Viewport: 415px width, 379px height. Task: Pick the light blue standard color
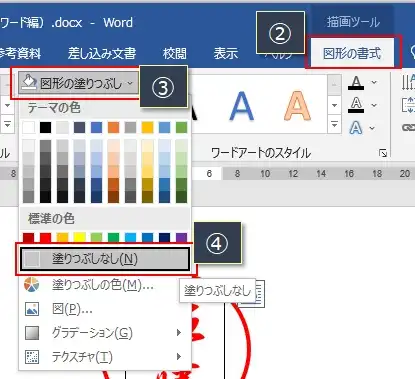[130, 237]
